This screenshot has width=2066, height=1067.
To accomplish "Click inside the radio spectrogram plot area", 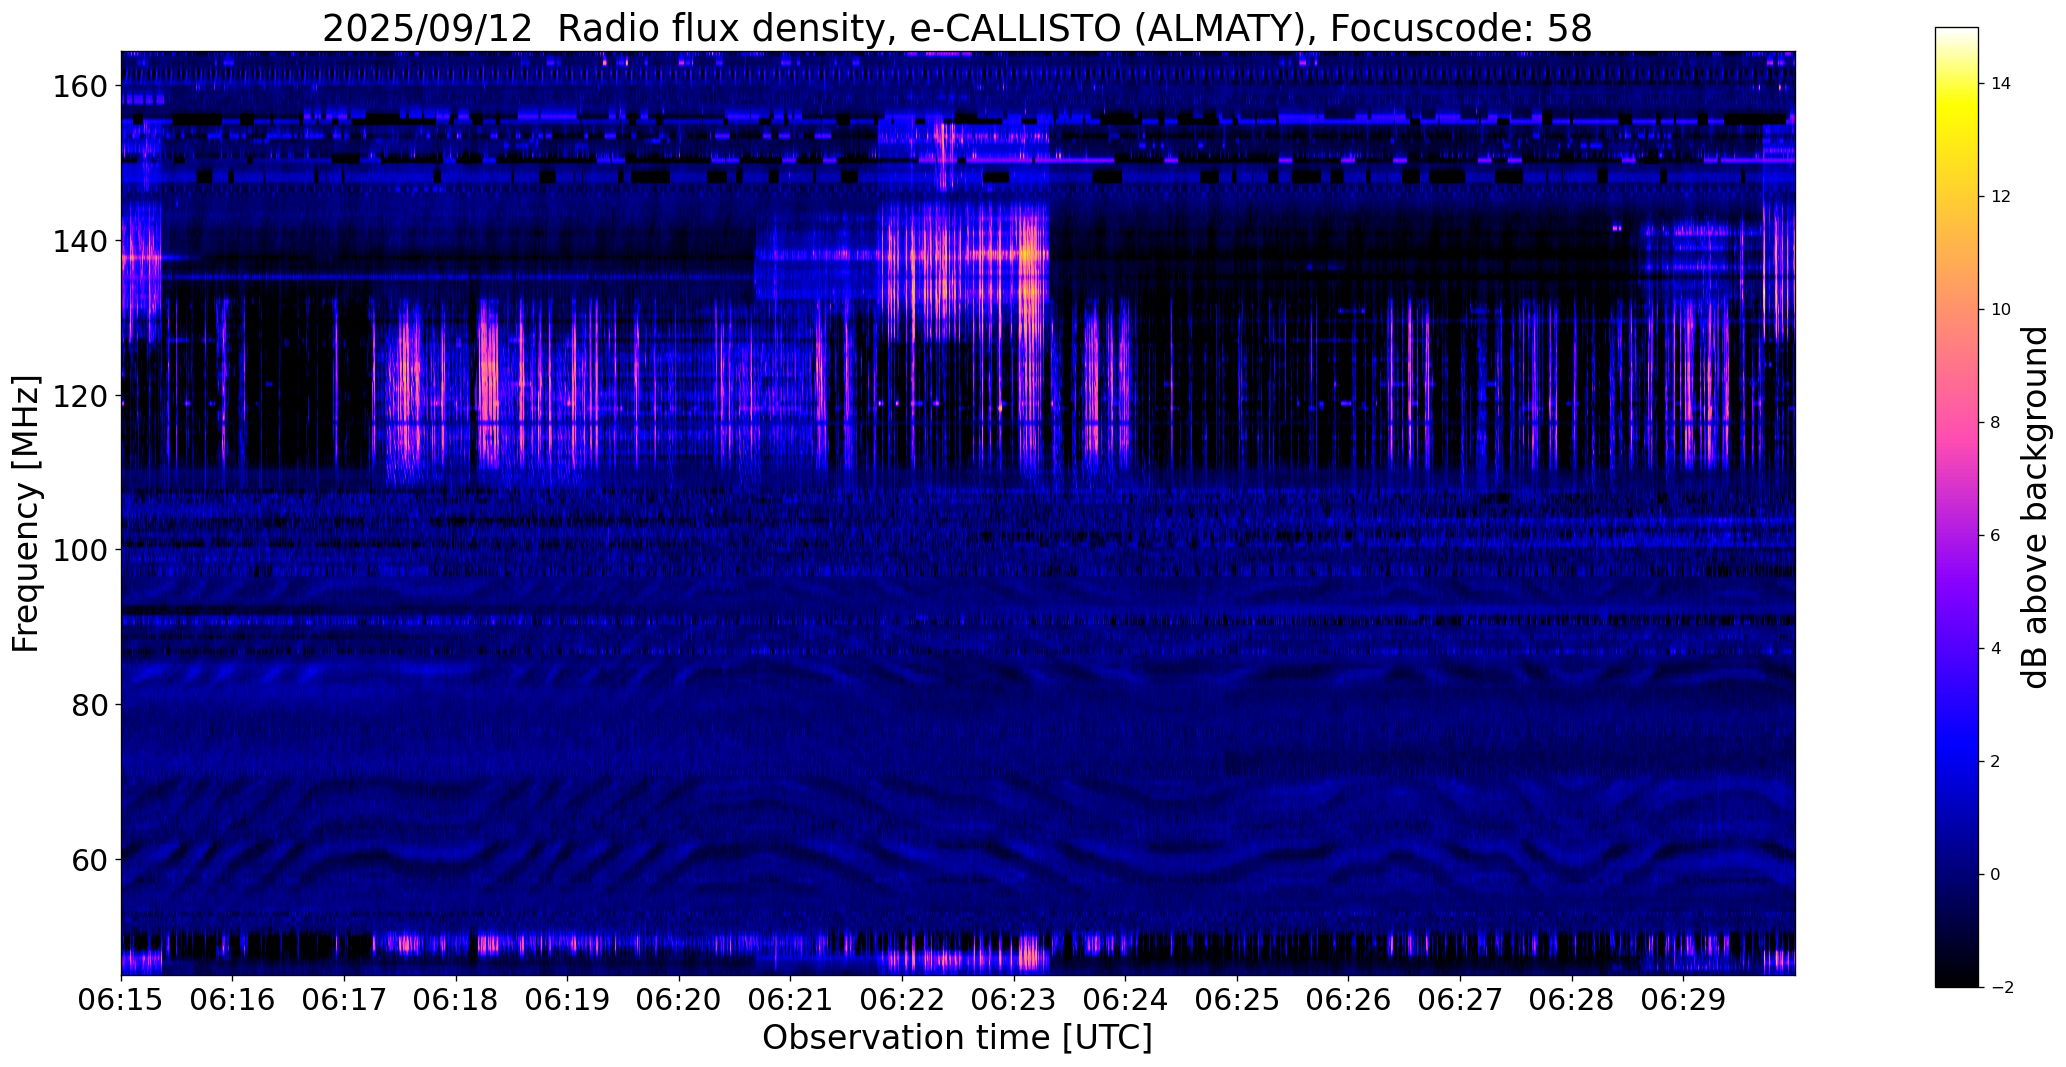I will [x=958, y=513].
